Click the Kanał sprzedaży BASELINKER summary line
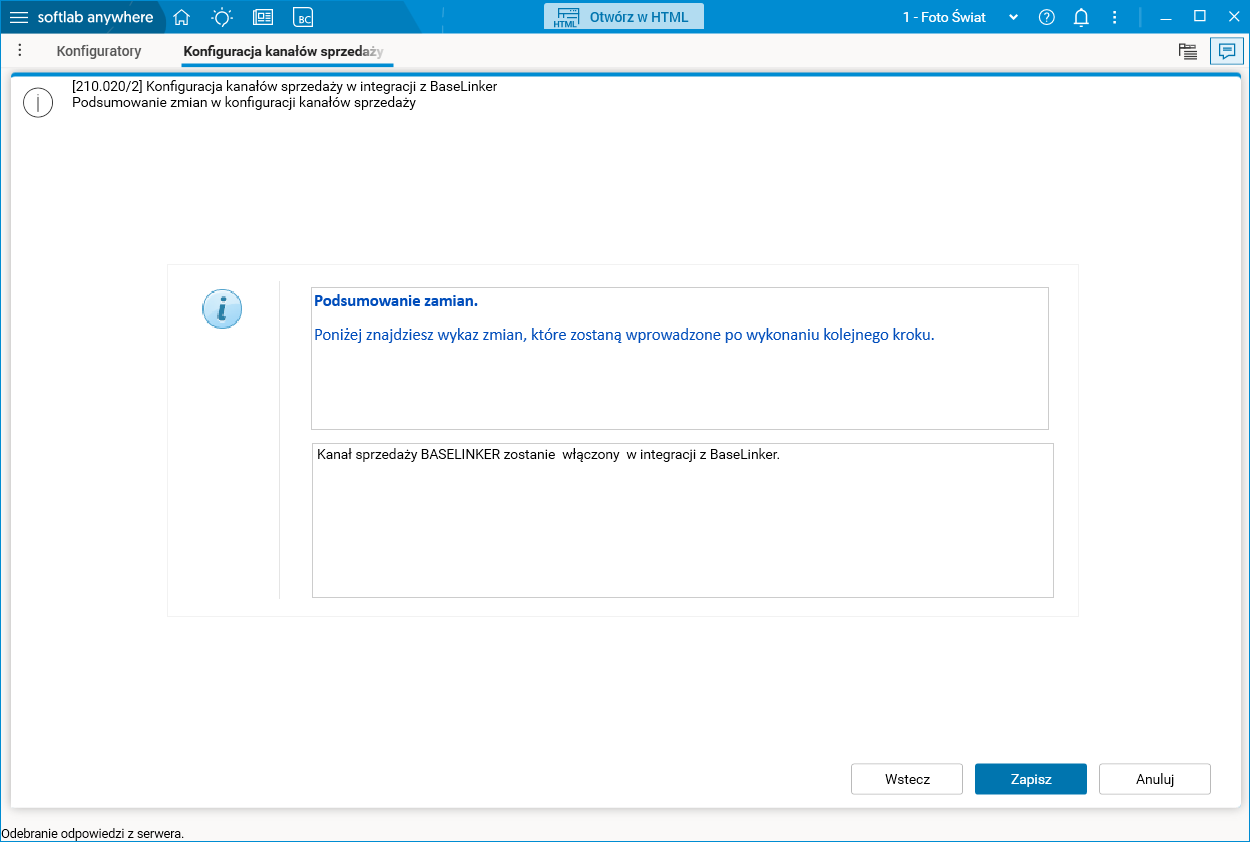Screen dimensions: 1250x842 point(548,454)
